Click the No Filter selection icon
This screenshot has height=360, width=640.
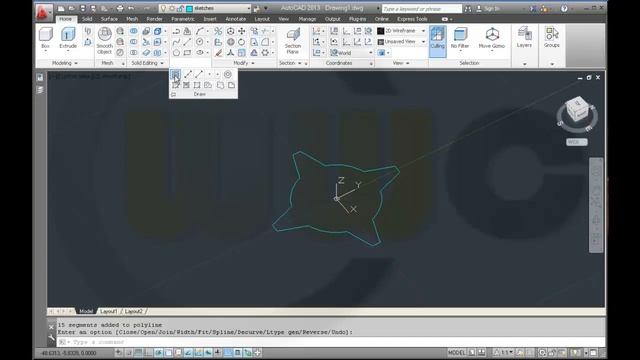pyautogui.click(x=460, y=35)
